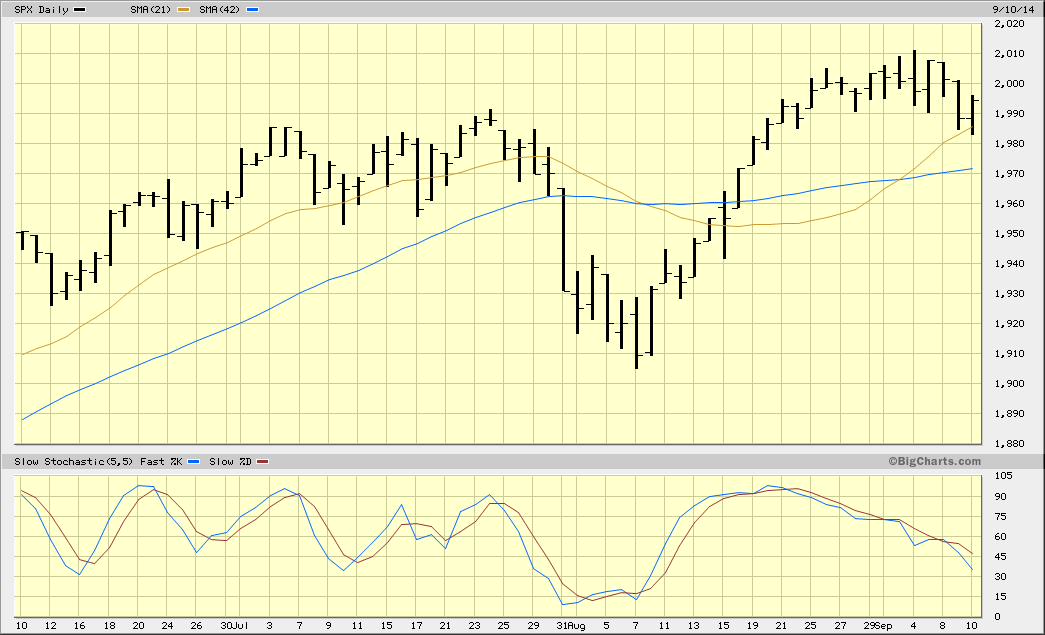Click the 1,920 price axis value
The height and width of the screenshot is (635, 1045).
1009,324
